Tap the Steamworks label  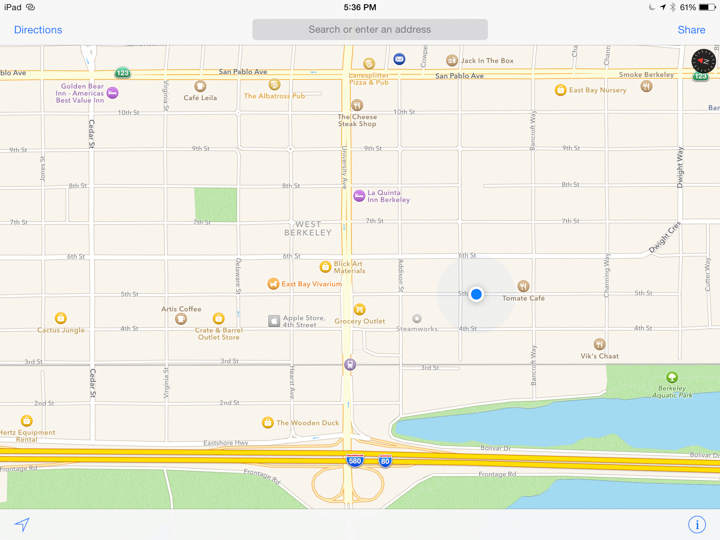(x=416, y=329)
